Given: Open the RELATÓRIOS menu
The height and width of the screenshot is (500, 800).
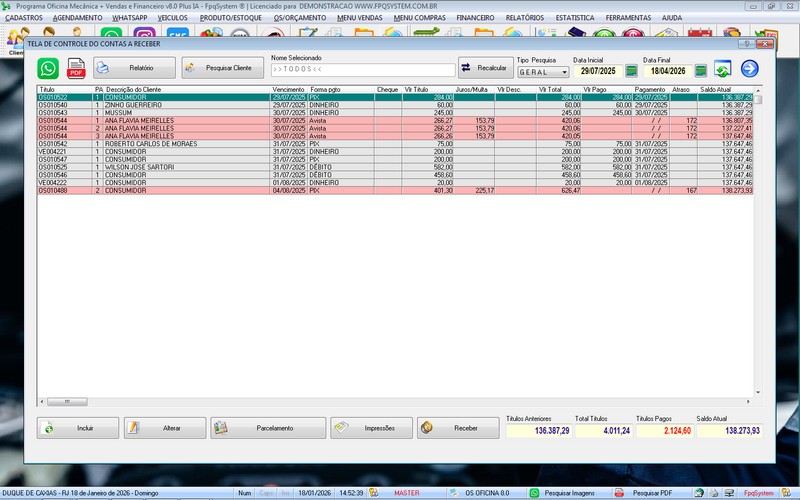Looking at the screenshot, I should (525, 17).
